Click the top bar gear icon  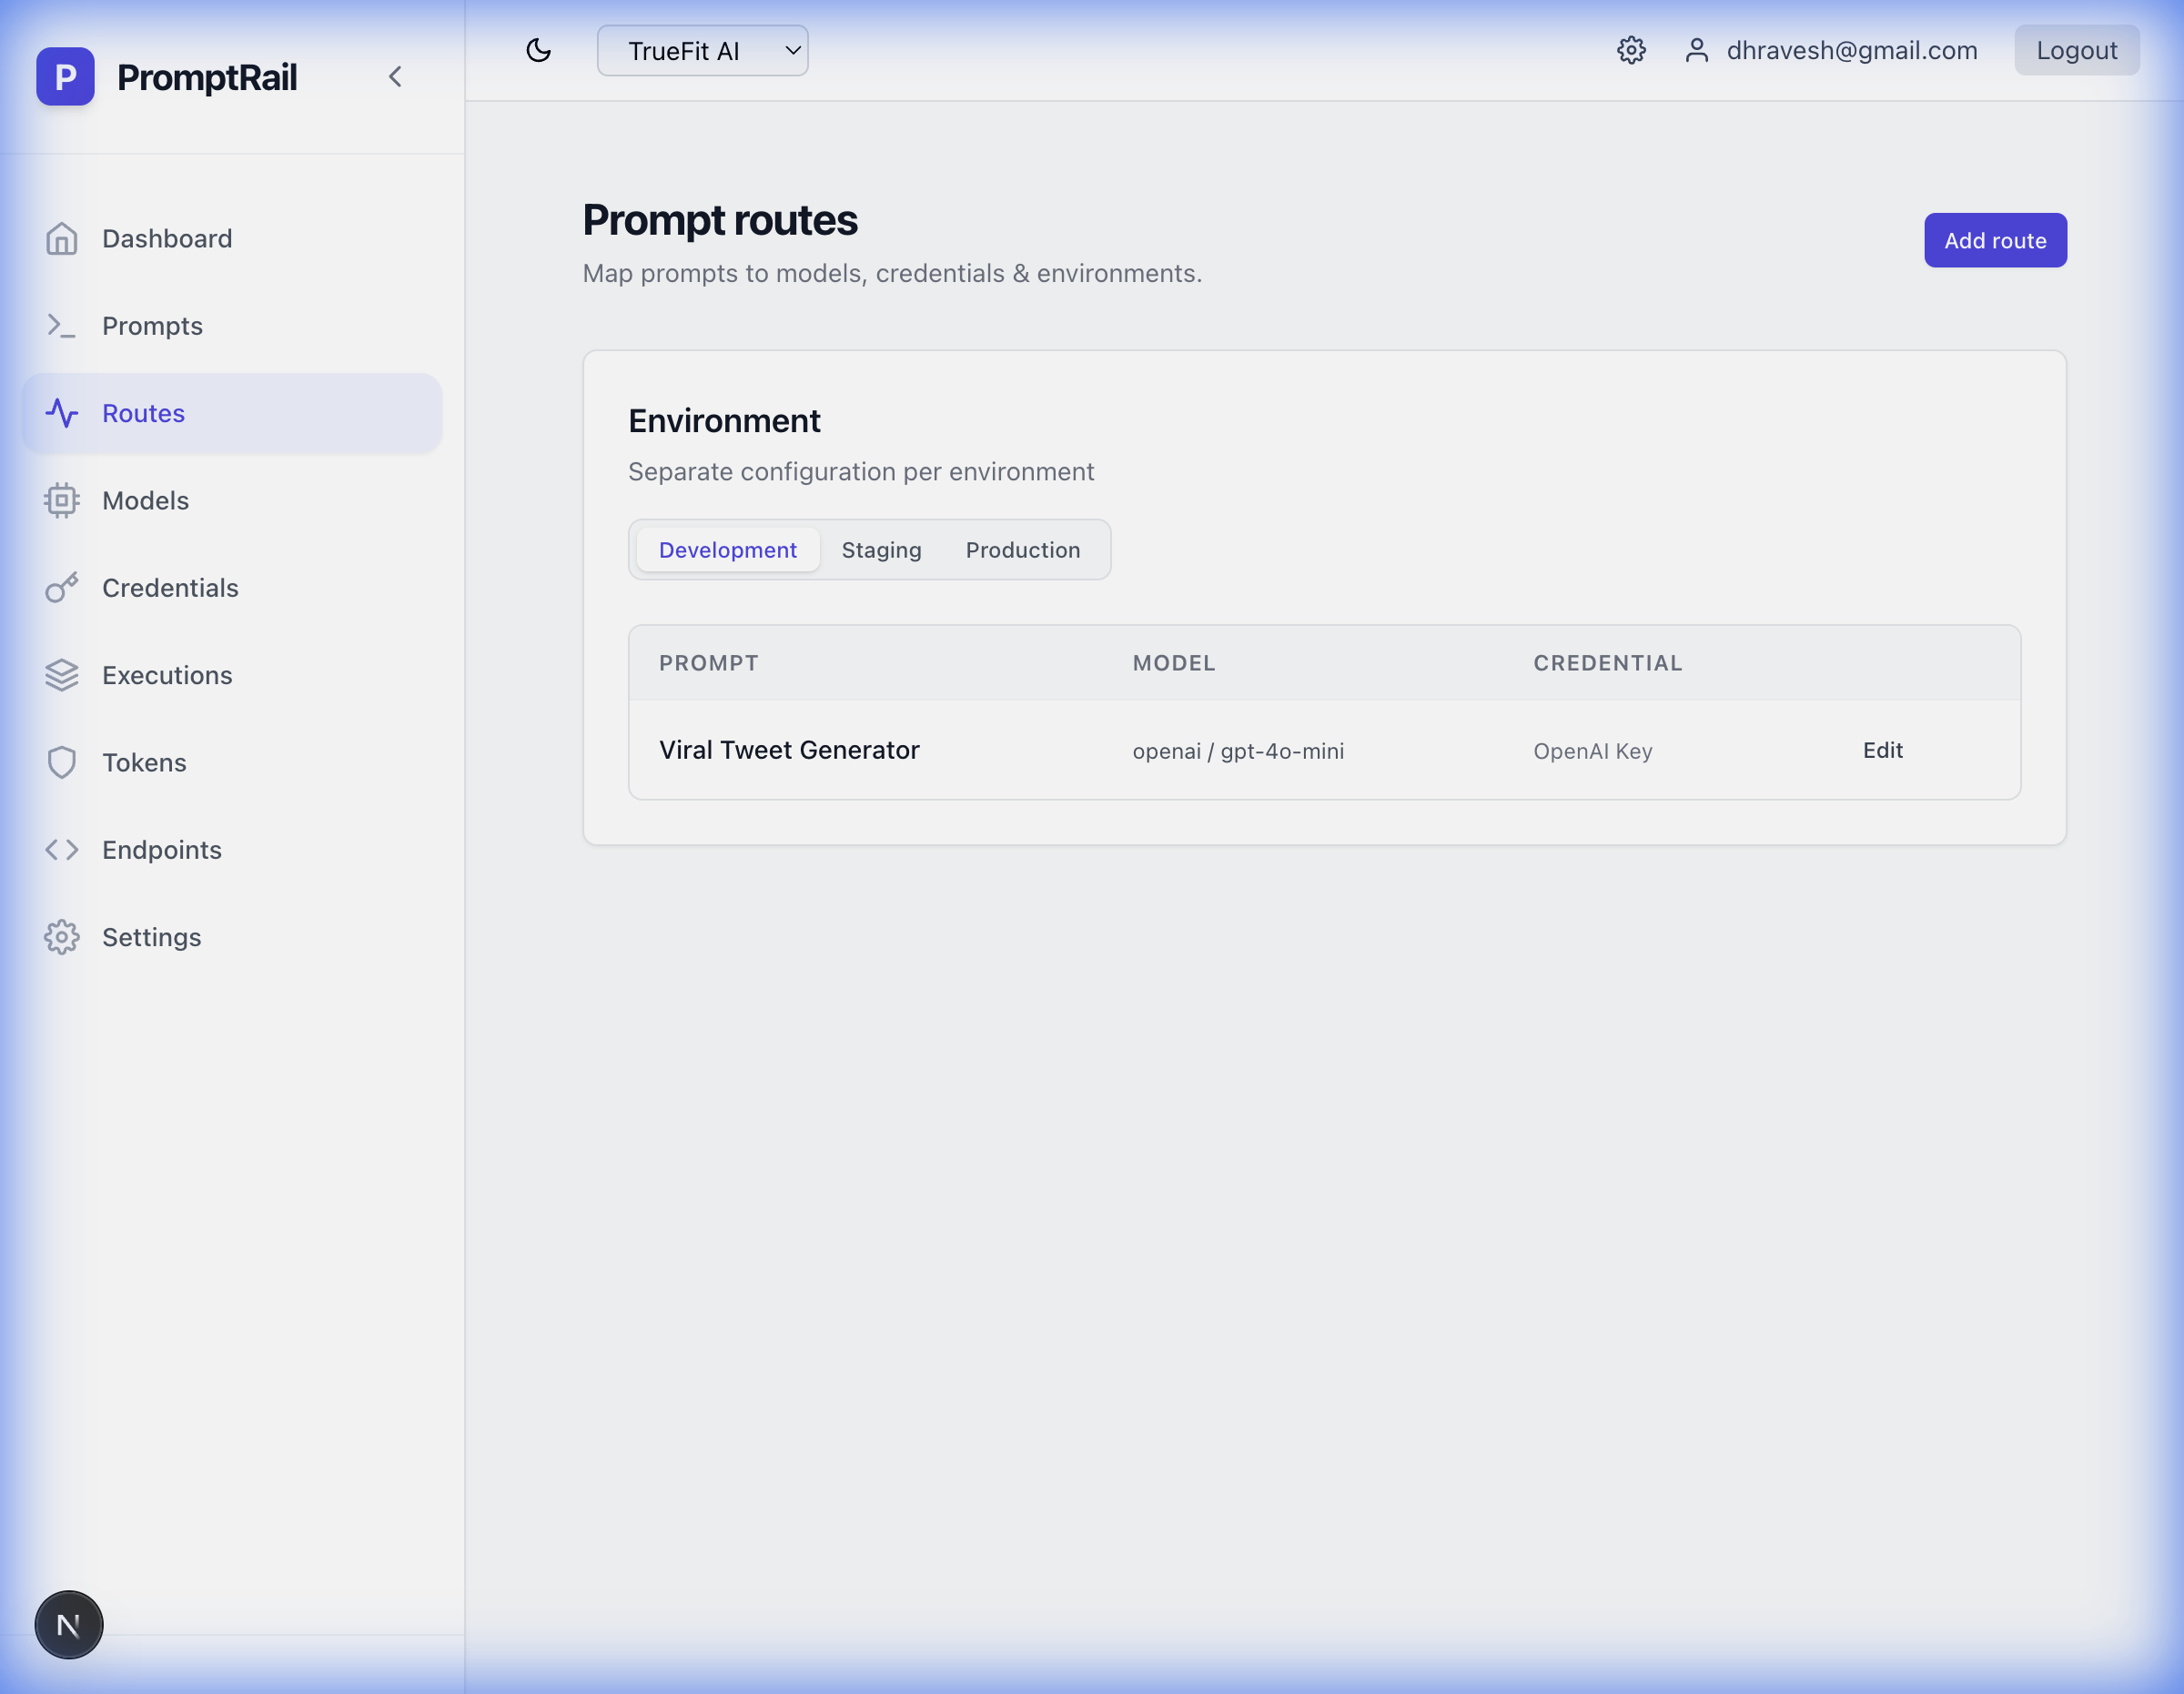tap(1631, 50)
